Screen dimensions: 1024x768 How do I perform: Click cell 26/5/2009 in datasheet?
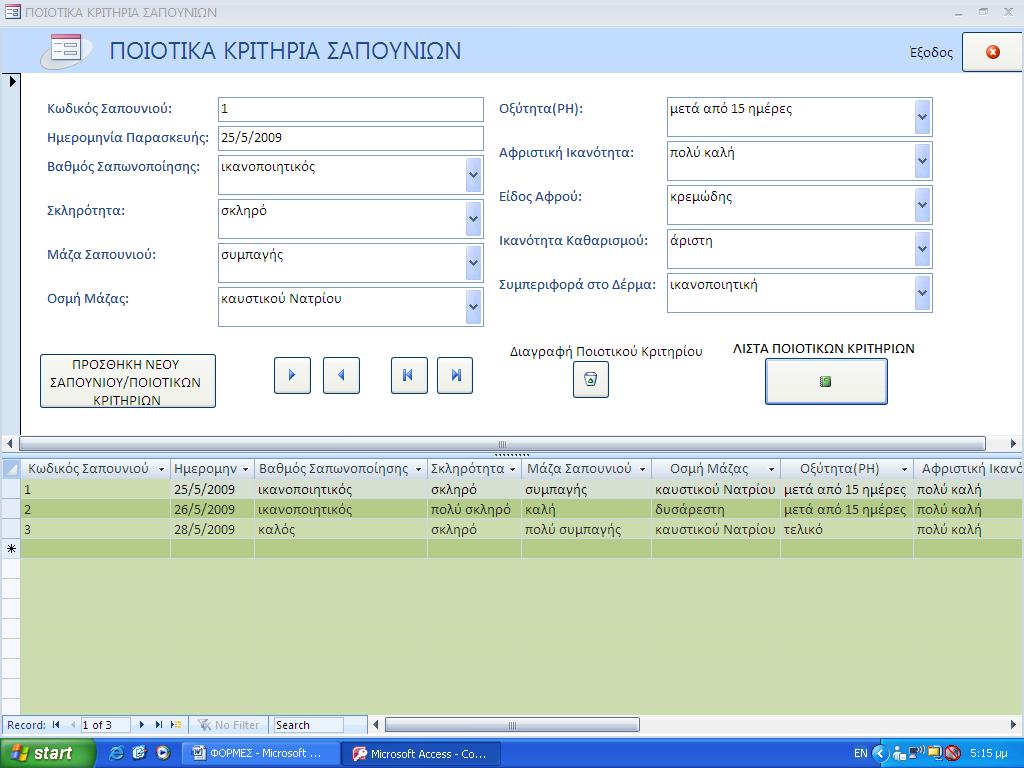(212, 509)
